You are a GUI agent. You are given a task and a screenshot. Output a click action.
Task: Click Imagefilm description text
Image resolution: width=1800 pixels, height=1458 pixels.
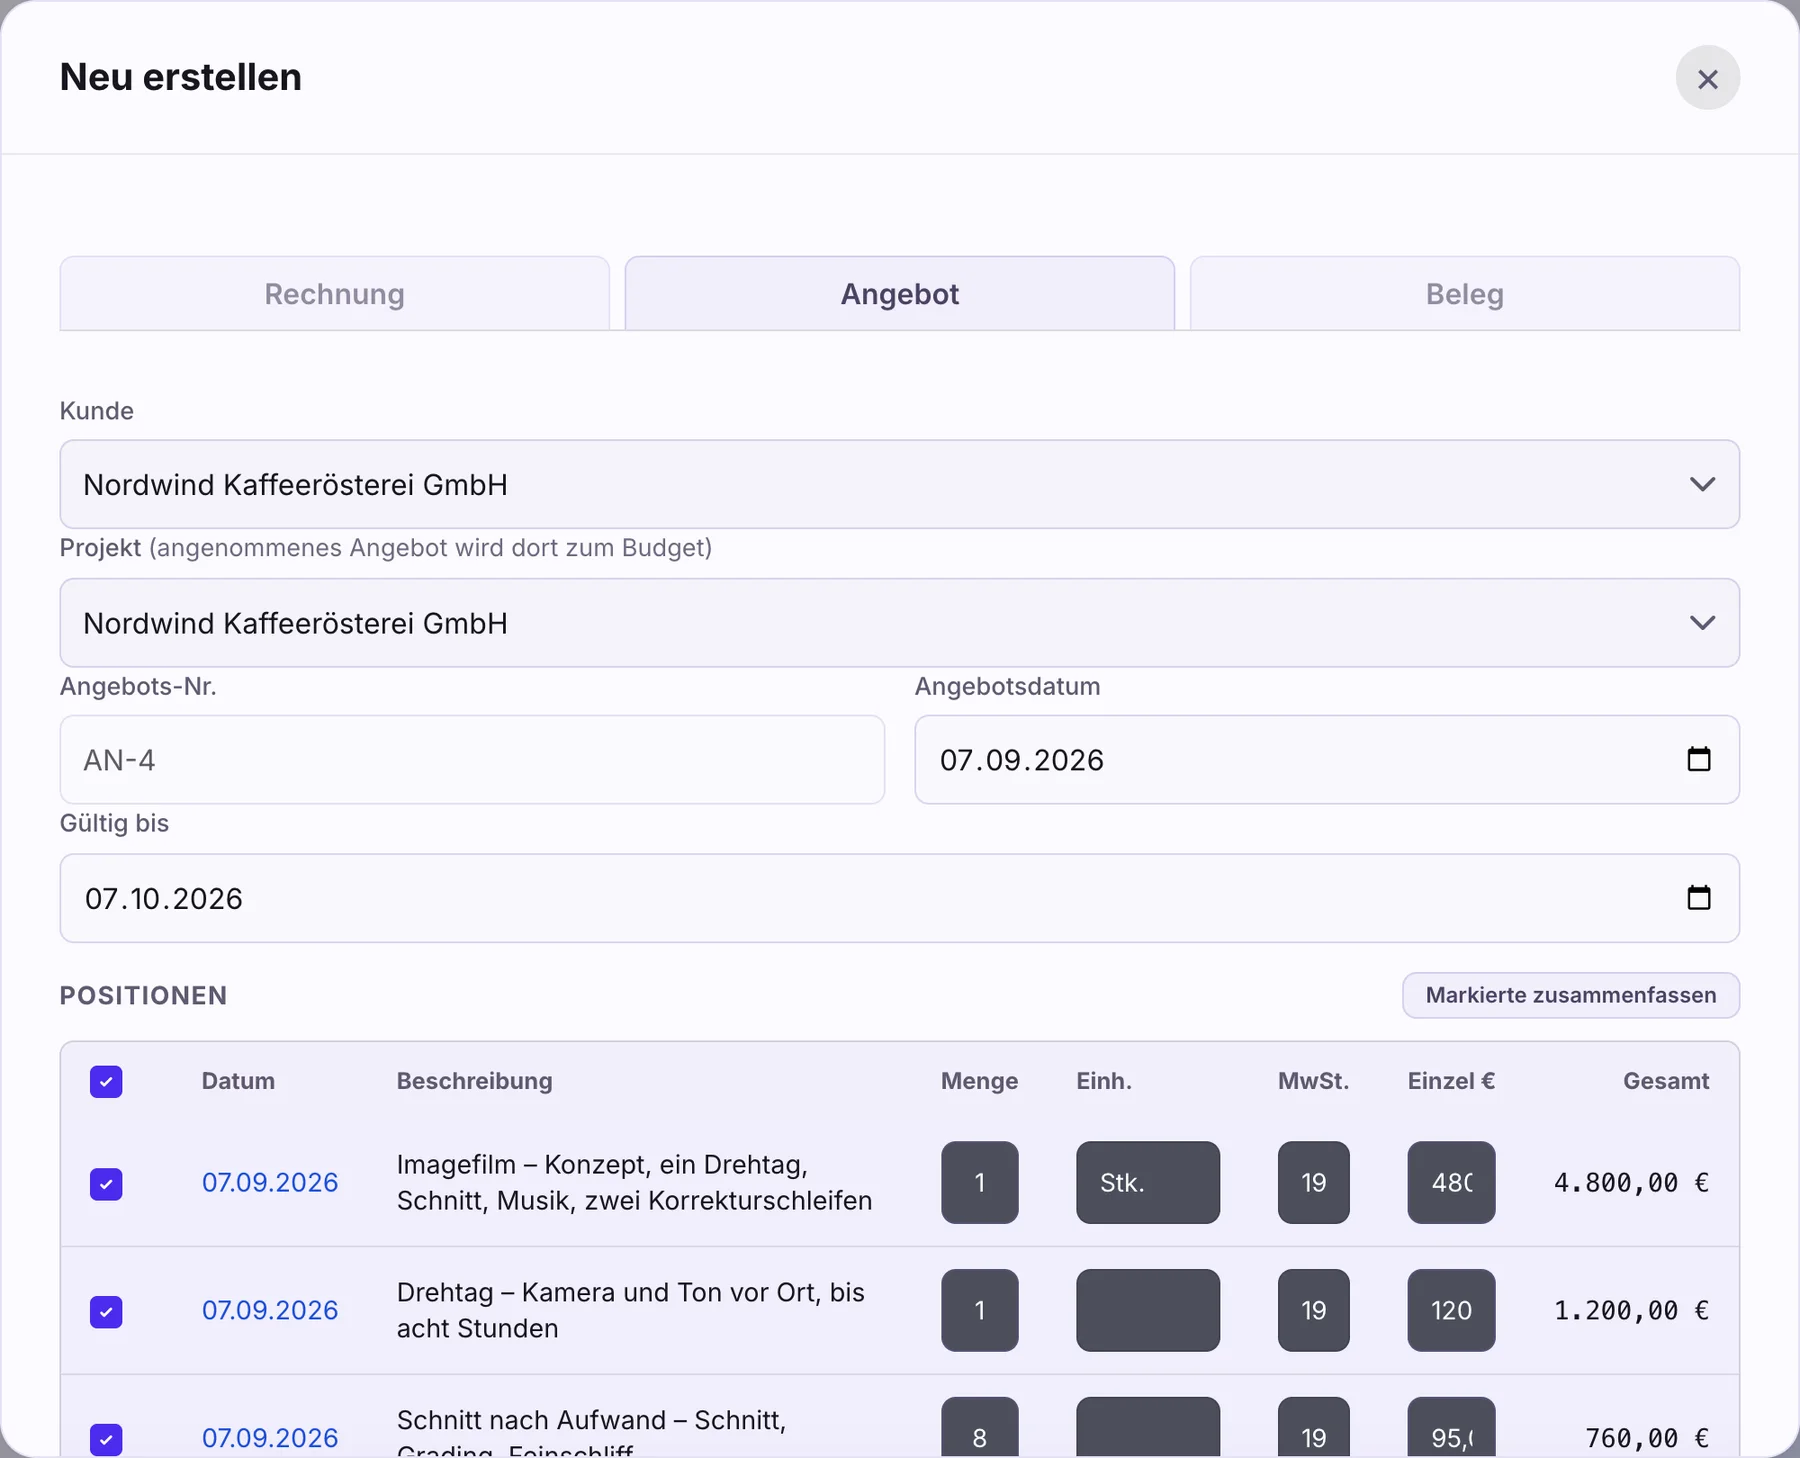tap(634, 1182)
